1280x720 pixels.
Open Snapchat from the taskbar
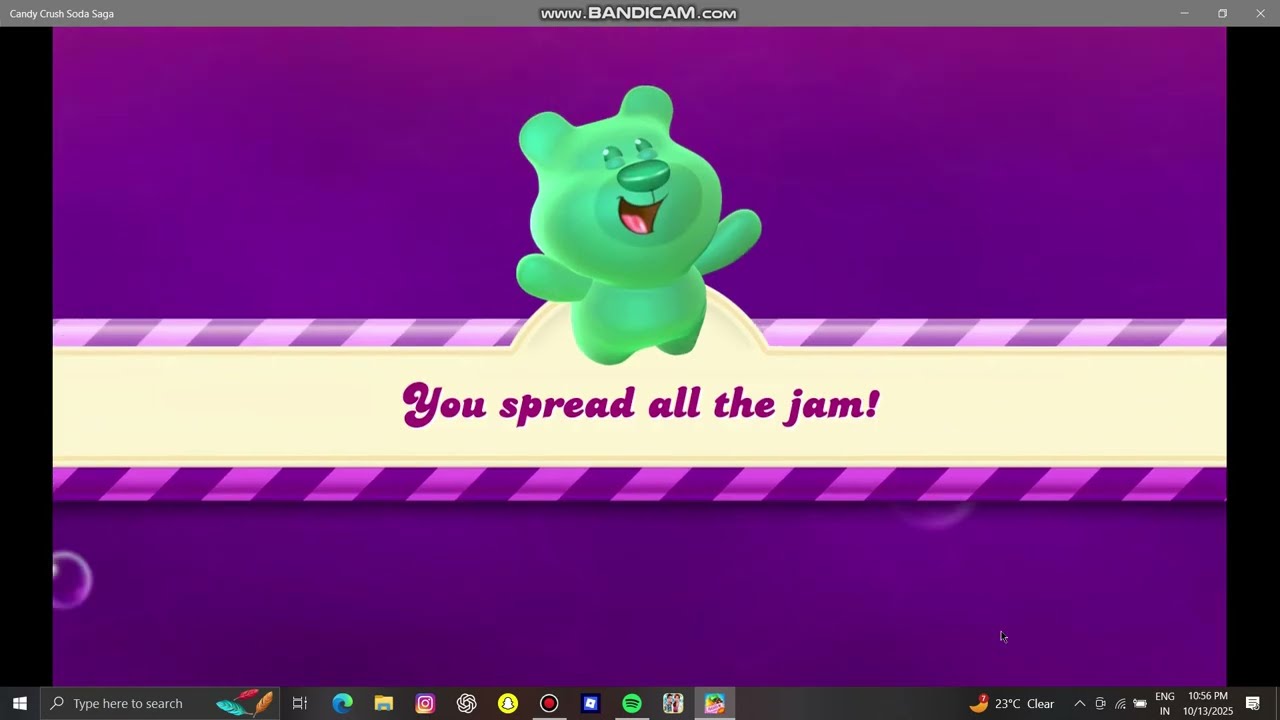[x=508, y=703]
